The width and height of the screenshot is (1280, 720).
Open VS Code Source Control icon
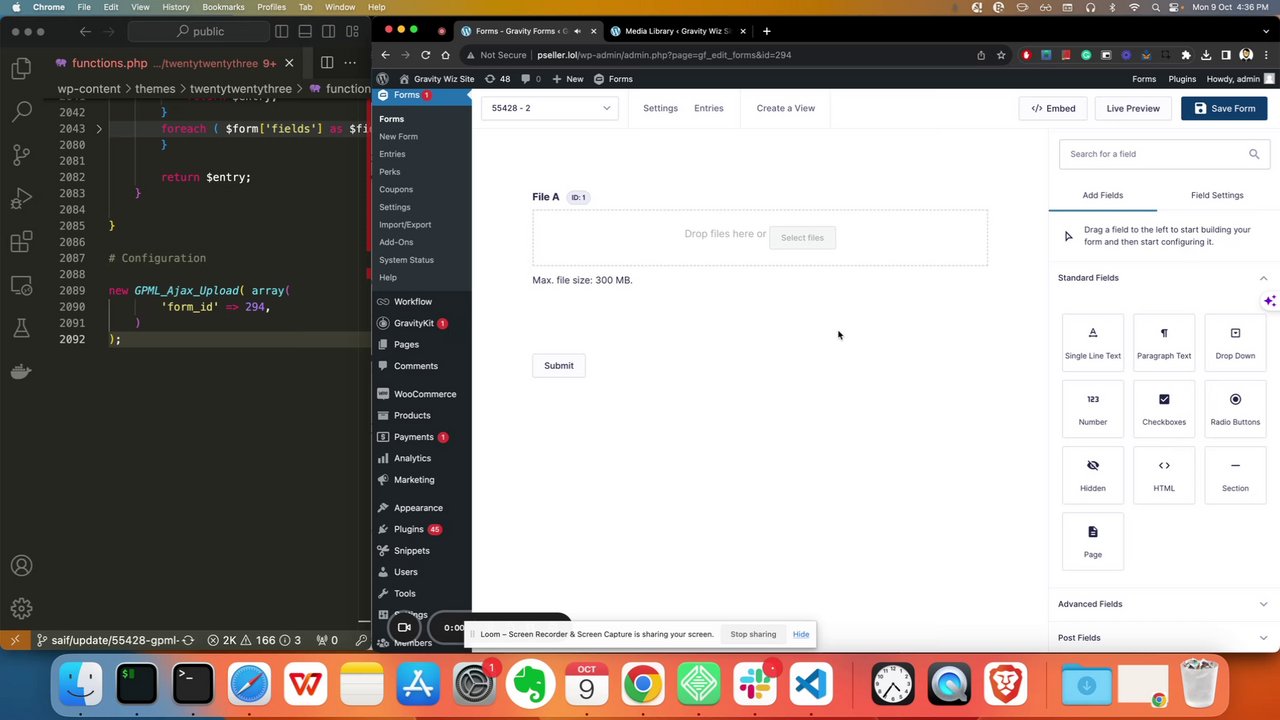[x=21, y=155]
